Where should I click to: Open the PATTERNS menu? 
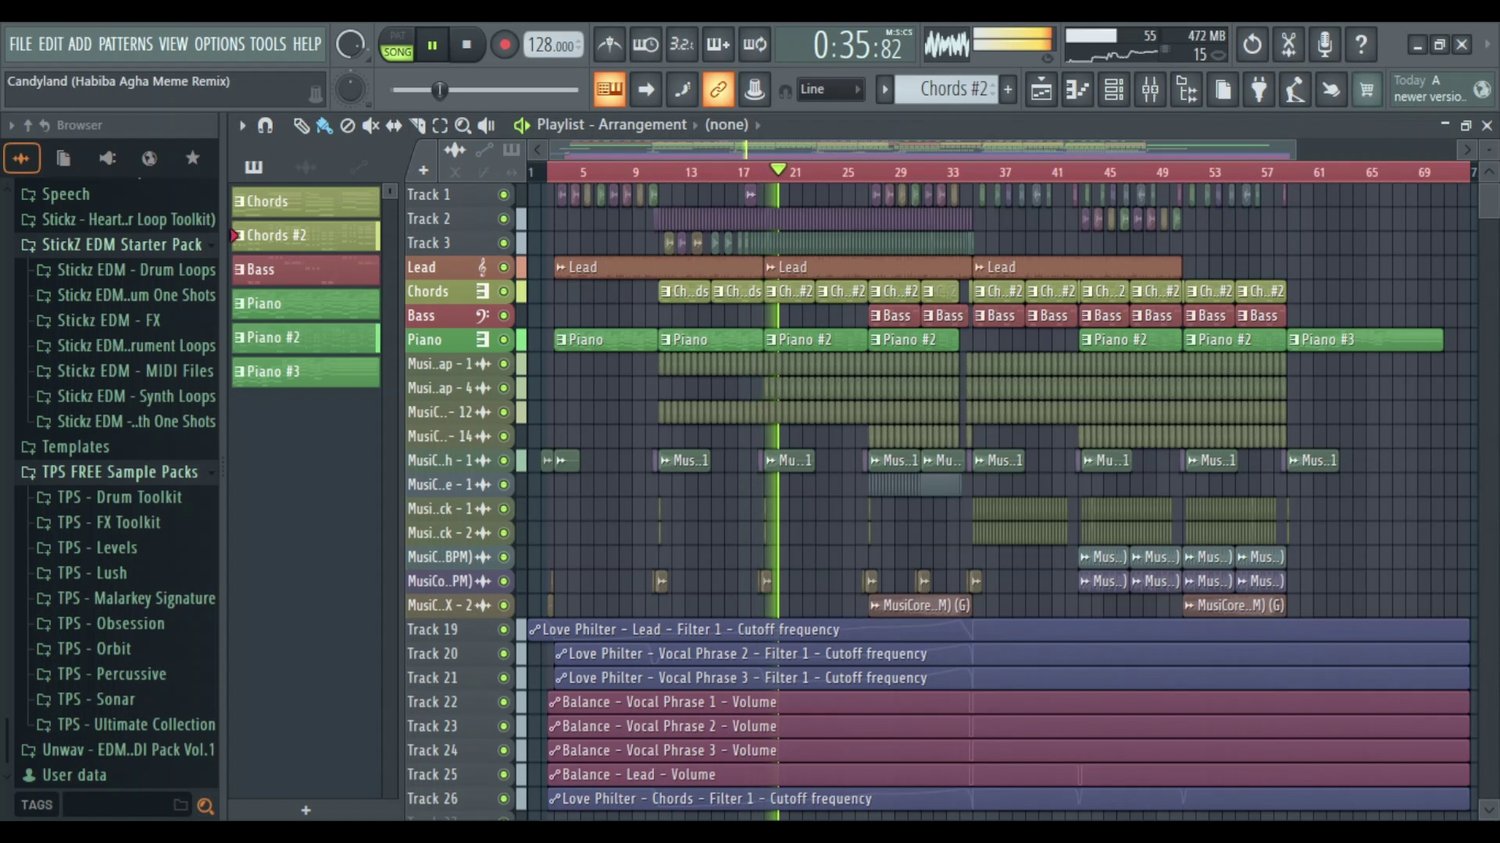pos(125,44)
